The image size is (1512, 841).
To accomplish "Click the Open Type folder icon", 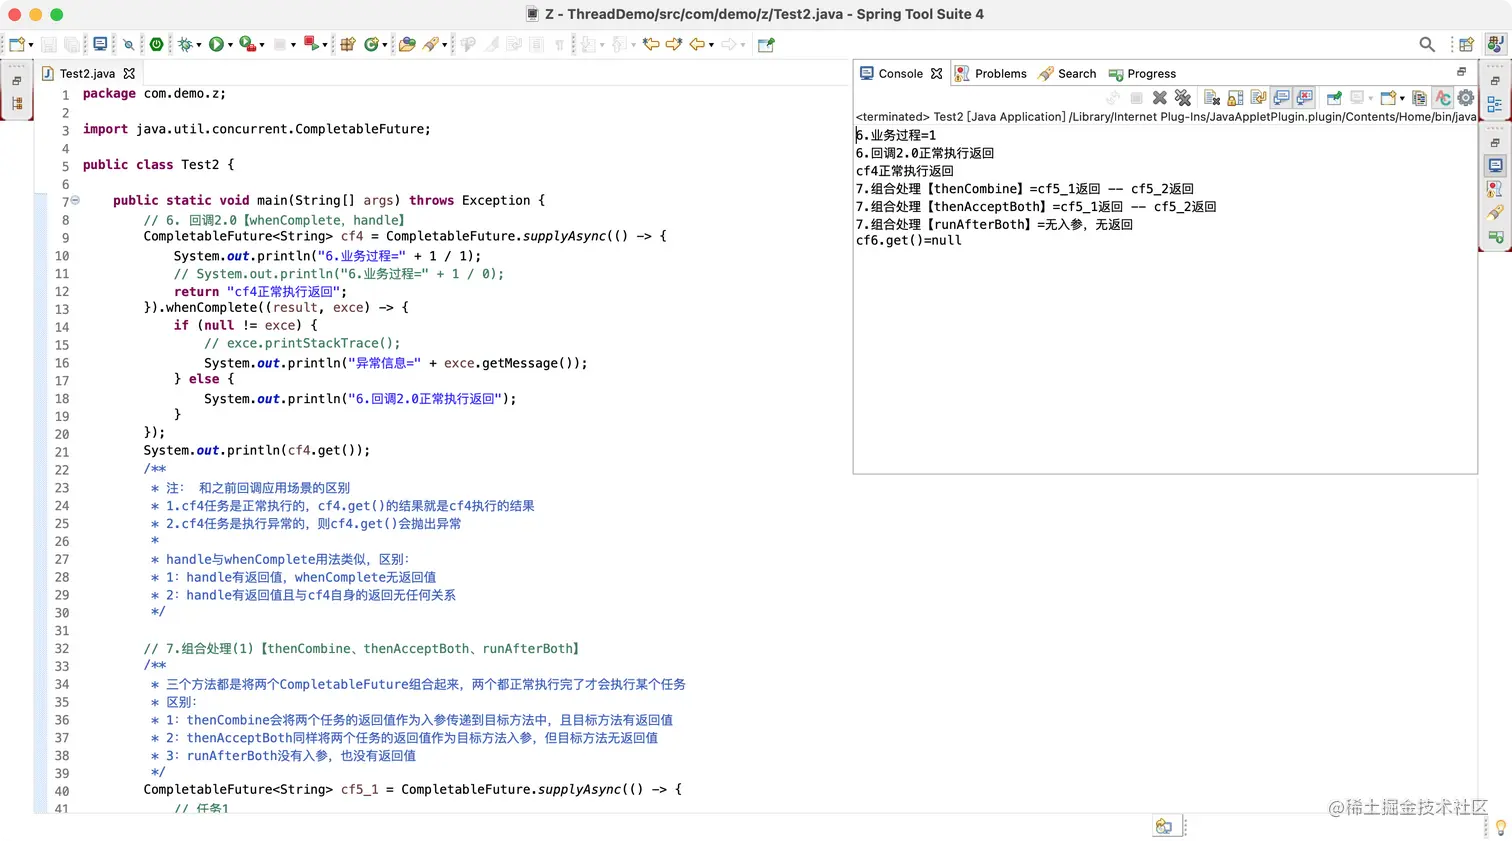I will [x=407, y=44].
